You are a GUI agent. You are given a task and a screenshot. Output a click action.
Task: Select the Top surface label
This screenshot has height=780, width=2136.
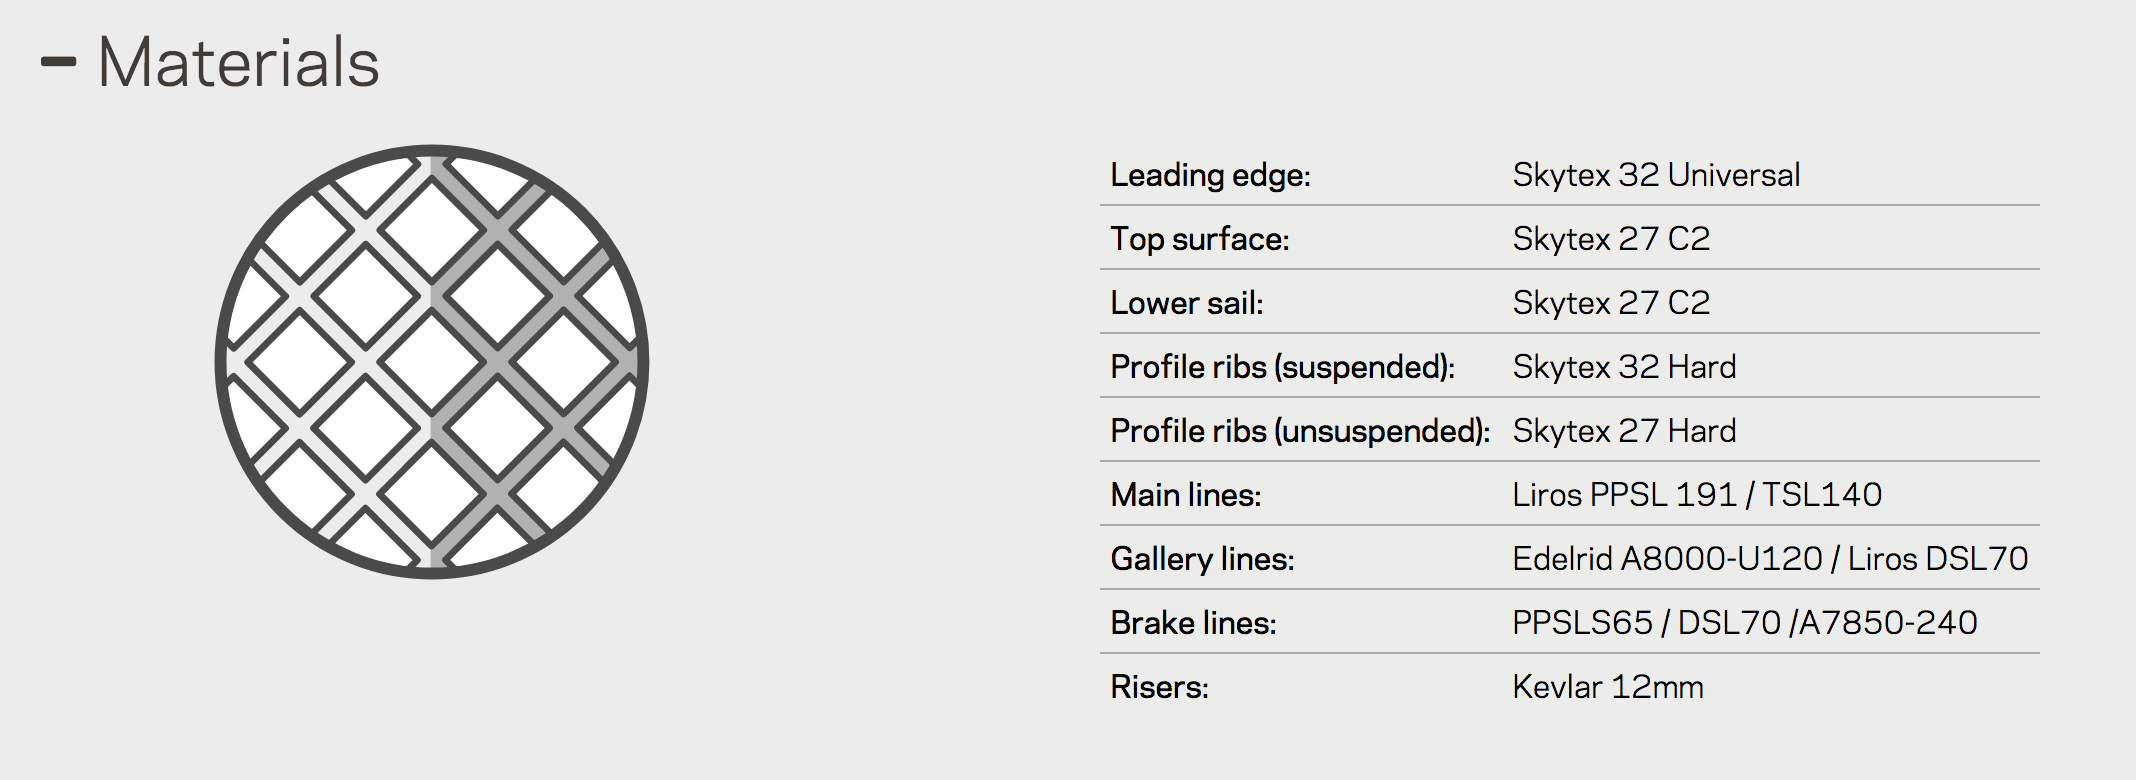click(1200, 239)
